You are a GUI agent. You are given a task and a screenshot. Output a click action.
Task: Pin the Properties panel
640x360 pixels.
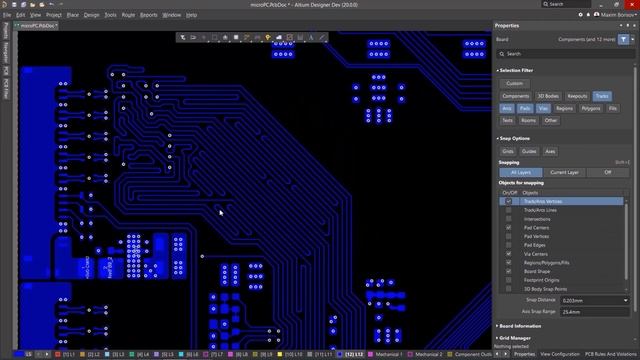[x=628, y=25]
